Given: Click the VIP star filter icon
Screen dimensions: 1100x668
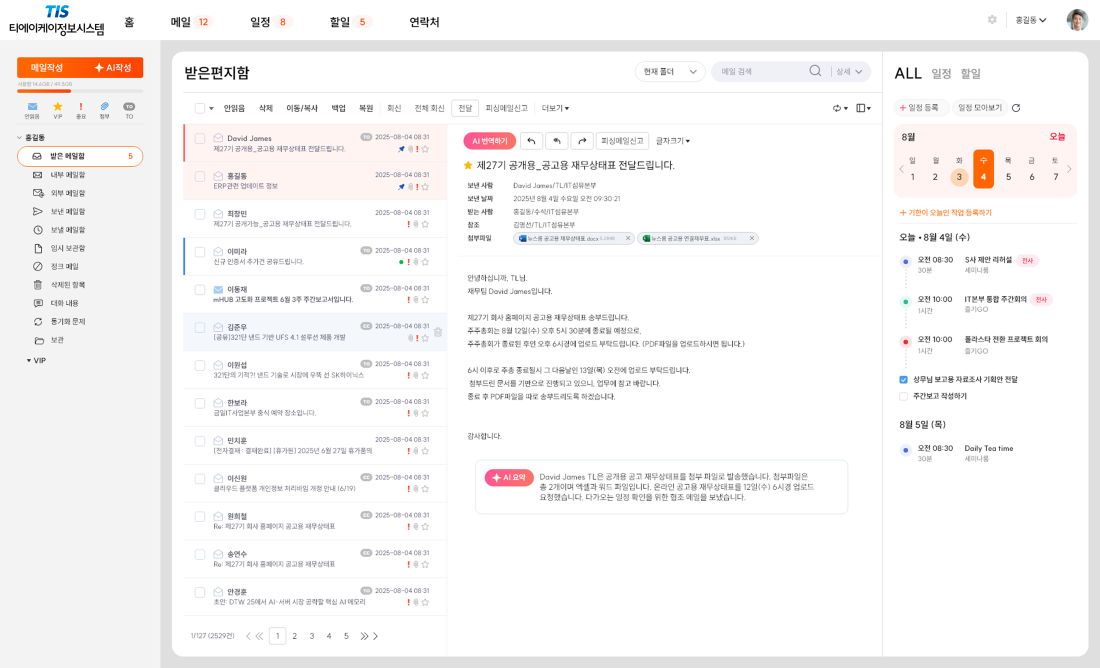Looking at the screenshot, I should (x=57, y=108).
